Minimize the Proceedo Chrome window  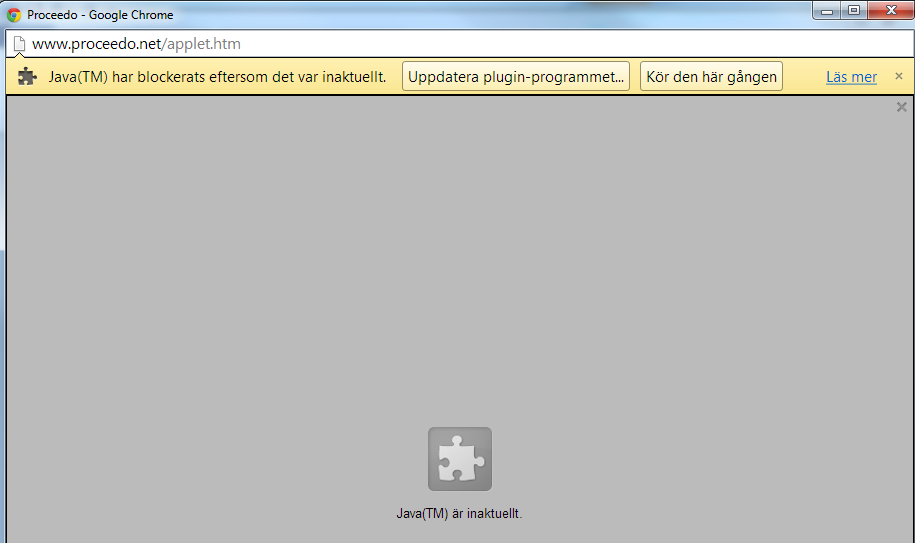click(826, 10)
